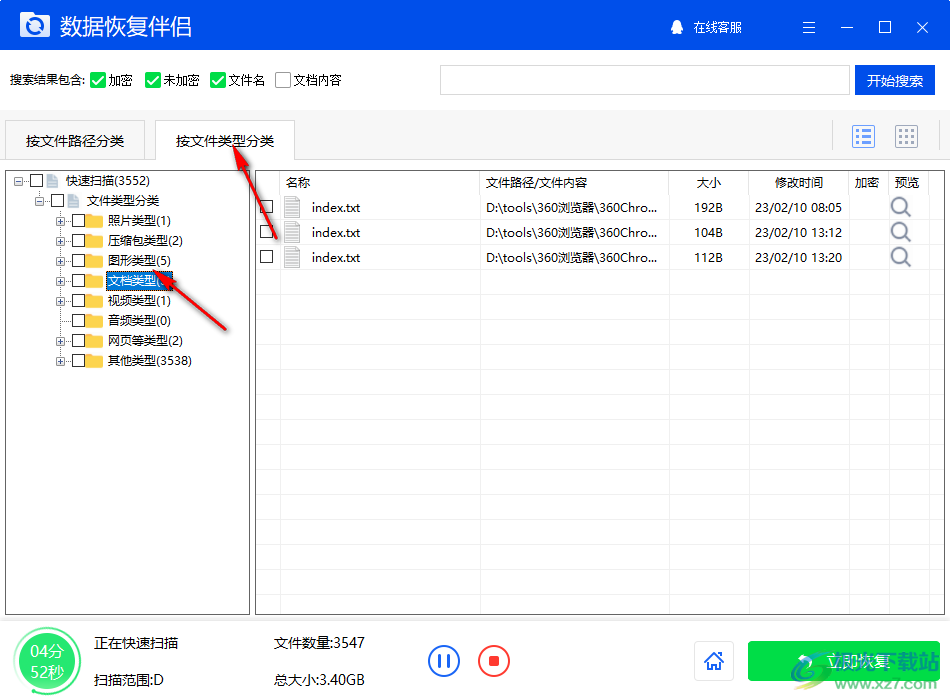Pause the quick scan
Viewport: 950px width, 700px height.
tap(443, 661)
